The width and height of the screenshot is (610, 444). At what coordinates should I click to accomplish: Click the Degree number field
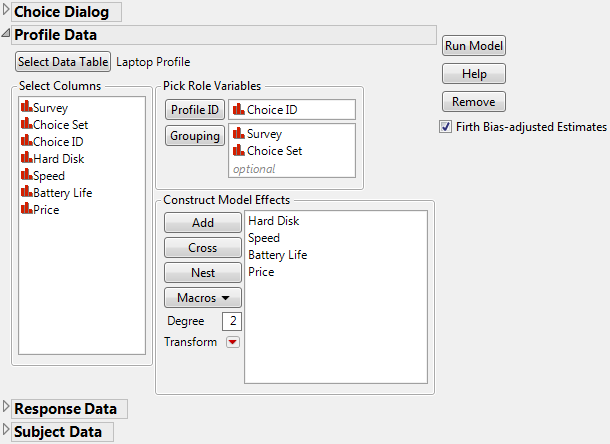pos(232,321)
